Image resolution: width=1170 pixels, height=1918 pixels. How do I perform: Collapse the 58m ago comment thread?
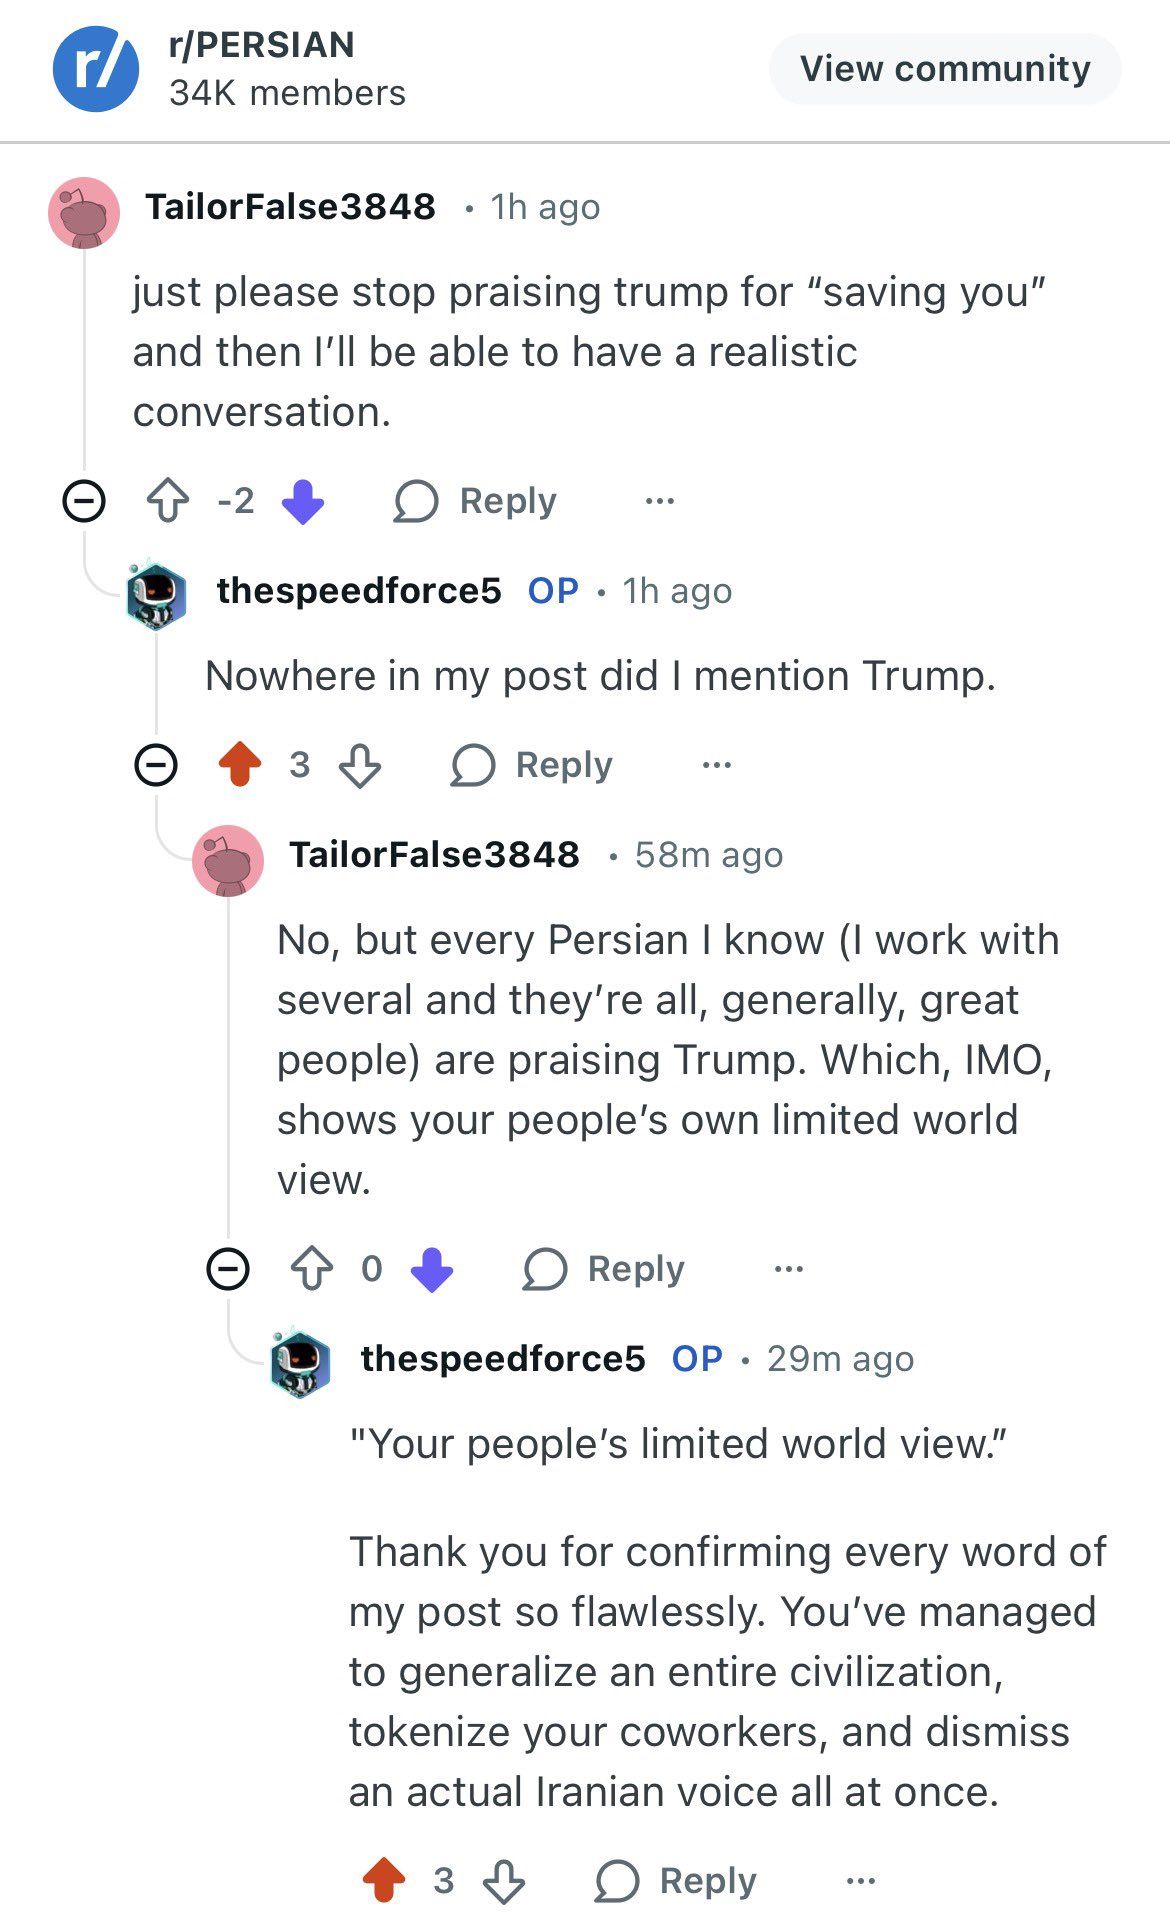(228, 1270)
